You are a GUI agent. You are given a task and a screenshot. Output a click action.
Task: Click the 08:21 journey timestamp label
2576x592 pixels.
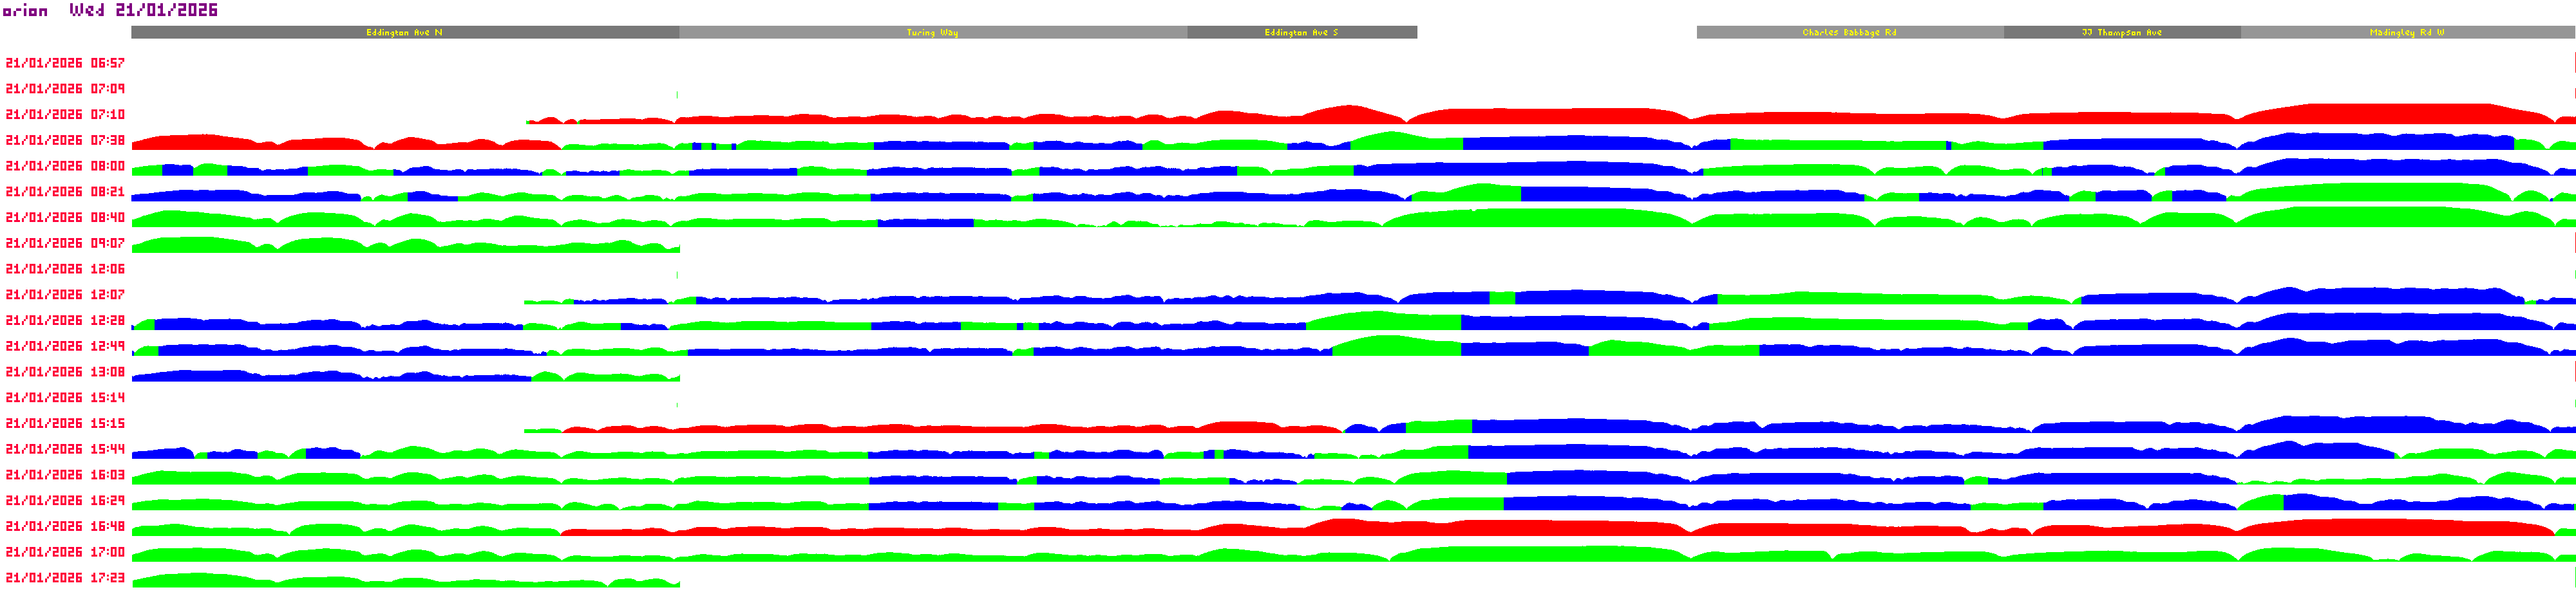[x=65, y=192]
